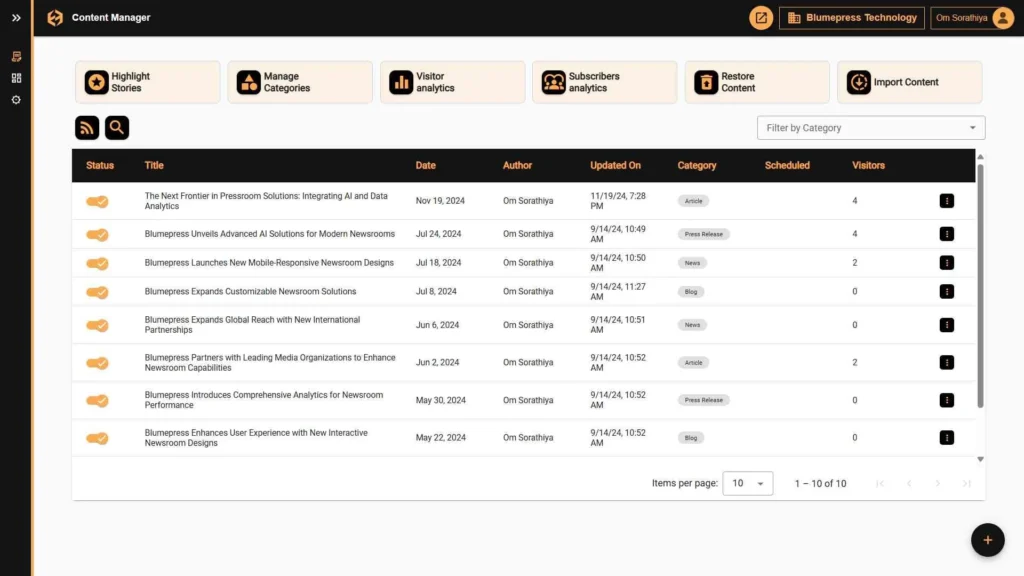Viewport: 1024px width, 576px height.
Task: Toggle status of the Pressroom Solutions article
Action: click(x=96, y=200)
